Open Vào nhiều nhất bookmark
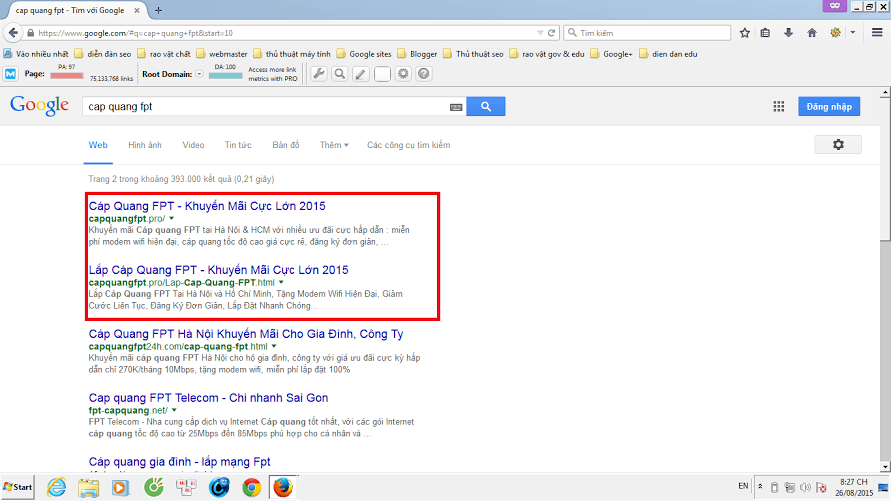Viewport: 891px width, 501px height. coord(36,54)
